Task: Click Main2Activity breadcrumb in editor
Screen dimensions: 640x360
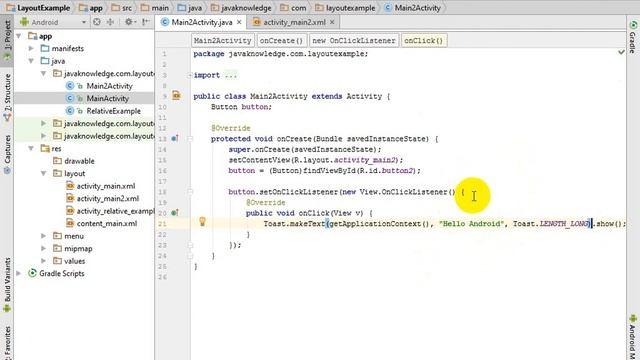Action: [223, 40]
